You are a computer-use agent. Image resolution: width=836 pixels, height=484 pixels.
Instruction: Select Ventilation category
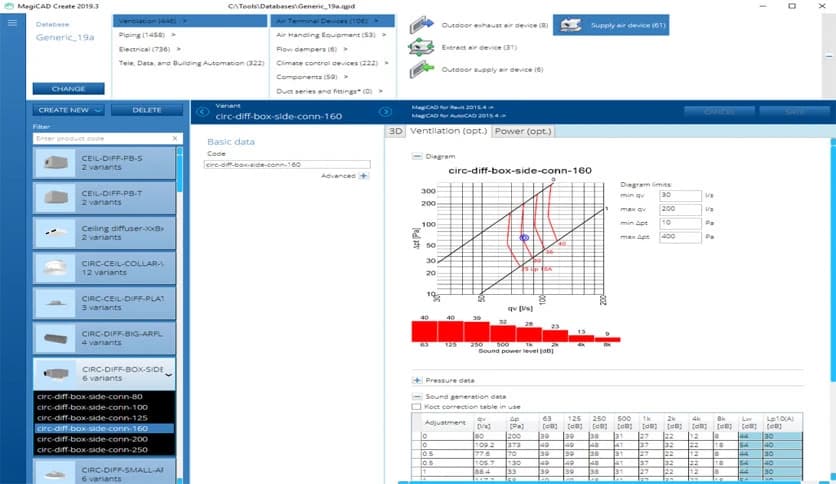(x=190, y=21)
